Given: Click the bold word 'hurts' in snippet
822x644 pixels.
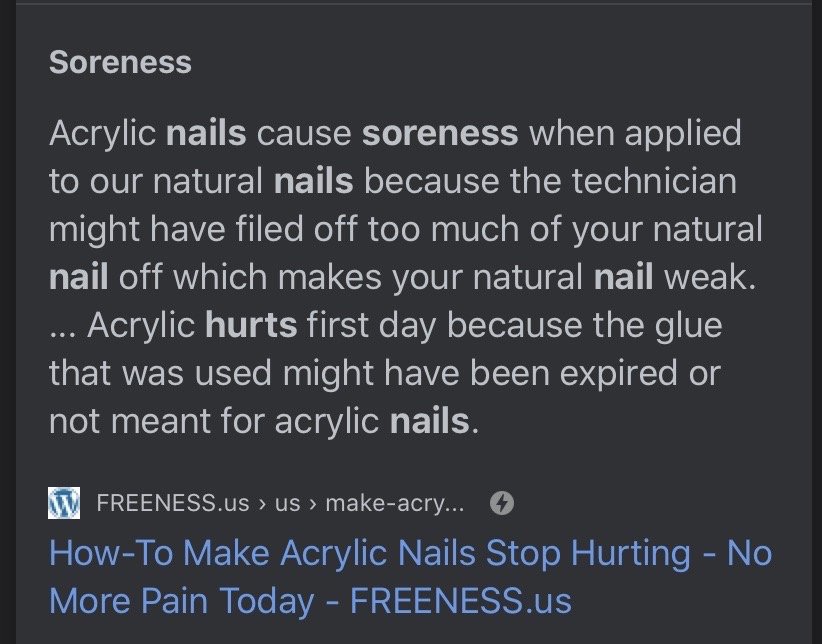Looking at the screenshot, I should pos(251,325).
